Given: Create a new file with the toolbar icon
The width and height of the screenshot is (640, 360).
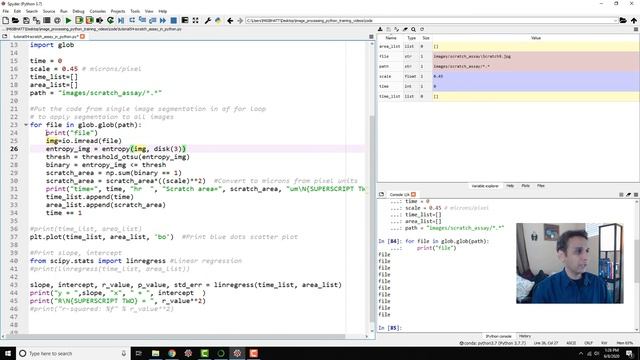Looking at the screenshot, I should pos(6,20).
